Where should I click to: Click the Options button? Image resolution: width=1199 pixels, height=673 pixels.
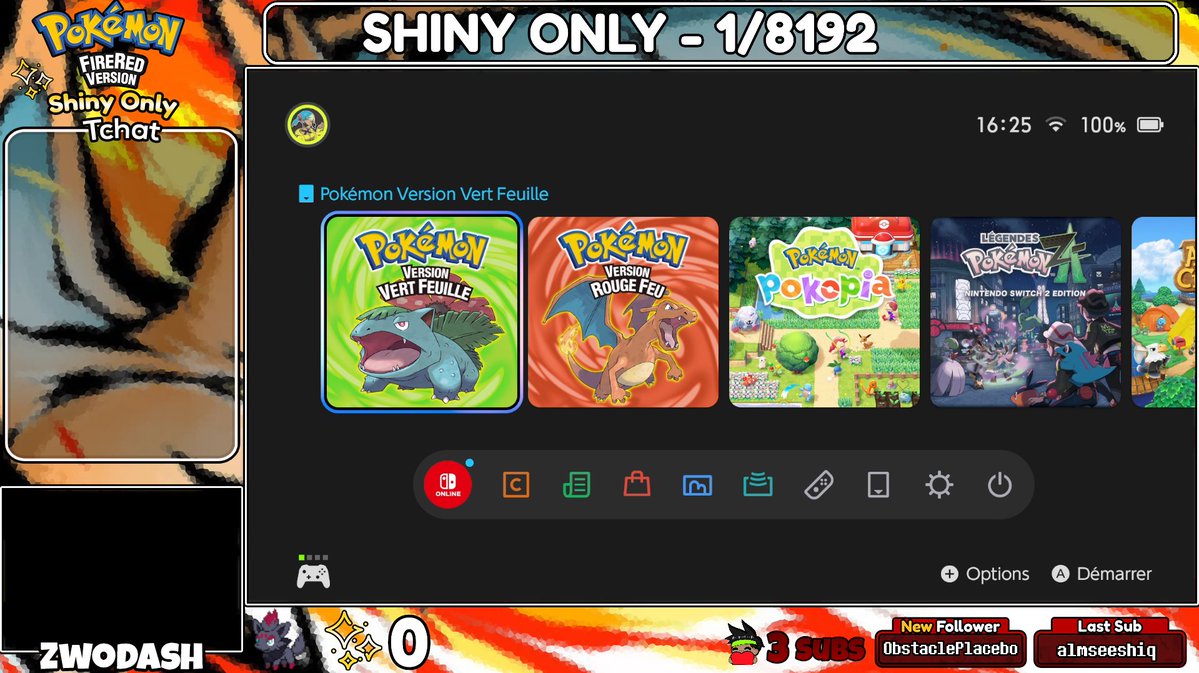[985, 574]
